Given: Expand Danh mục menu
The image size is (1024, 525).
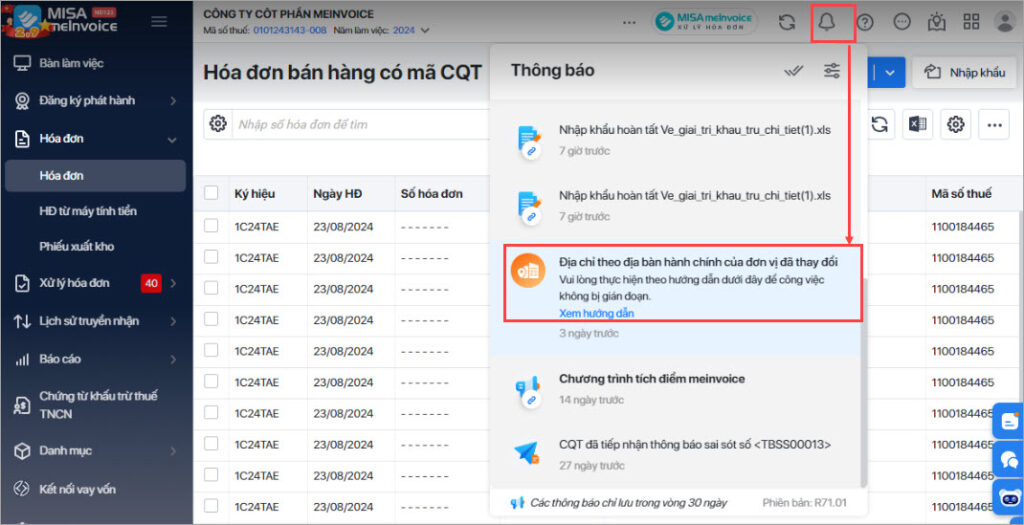Looking at the screenshot, I should point(95,451).
